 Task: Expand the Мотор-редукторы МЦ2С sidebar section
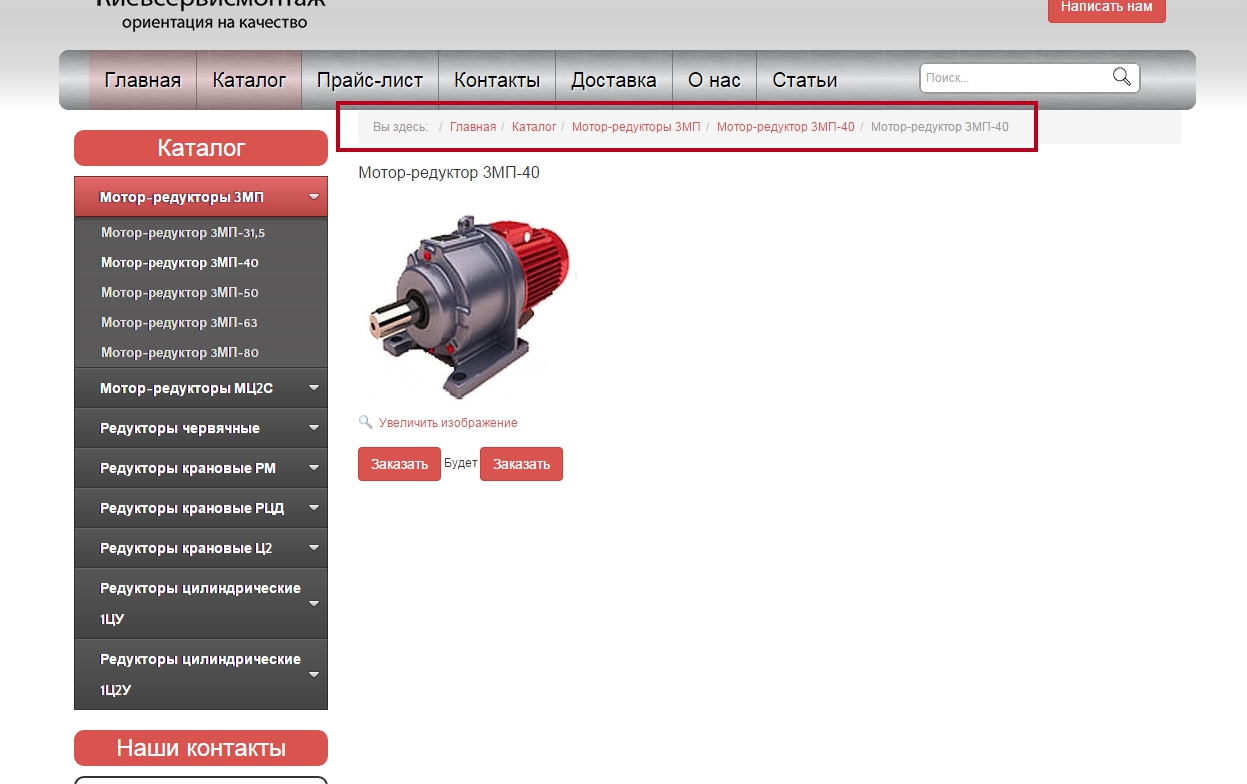(314, 388)
